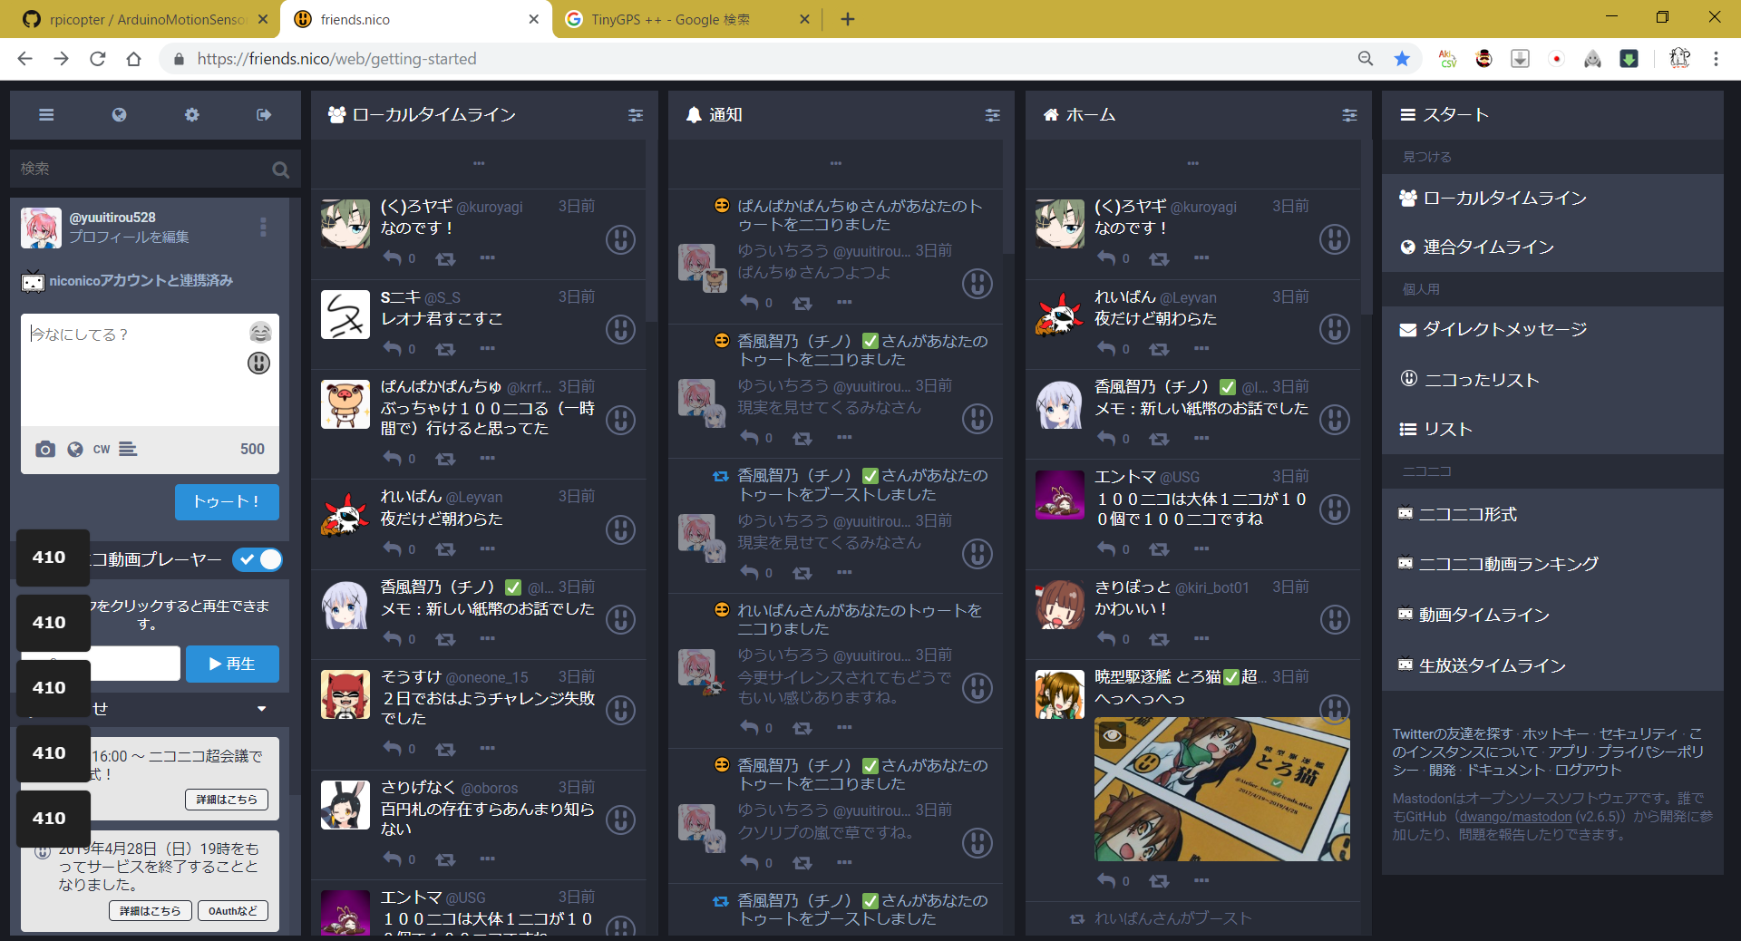This screenshot has height=941, width=1741.
Task: Open more menu on れいぱん's home toot
Action: click(x=1201, y=349)
